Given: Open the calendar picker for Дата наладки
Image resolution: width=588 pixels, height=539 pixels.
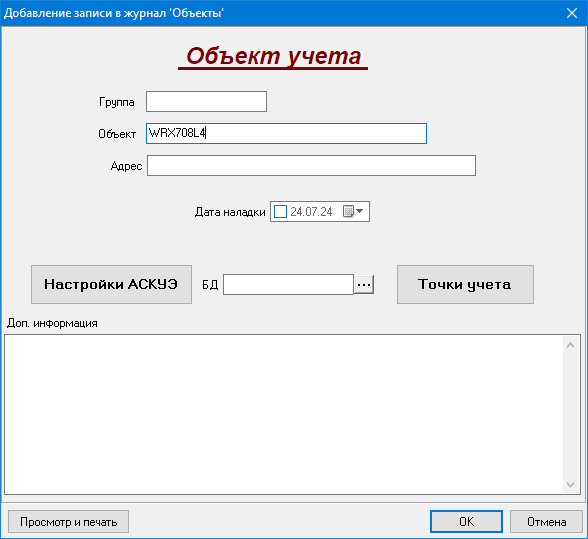Looking at the screenshot, I should pos(348,212).
